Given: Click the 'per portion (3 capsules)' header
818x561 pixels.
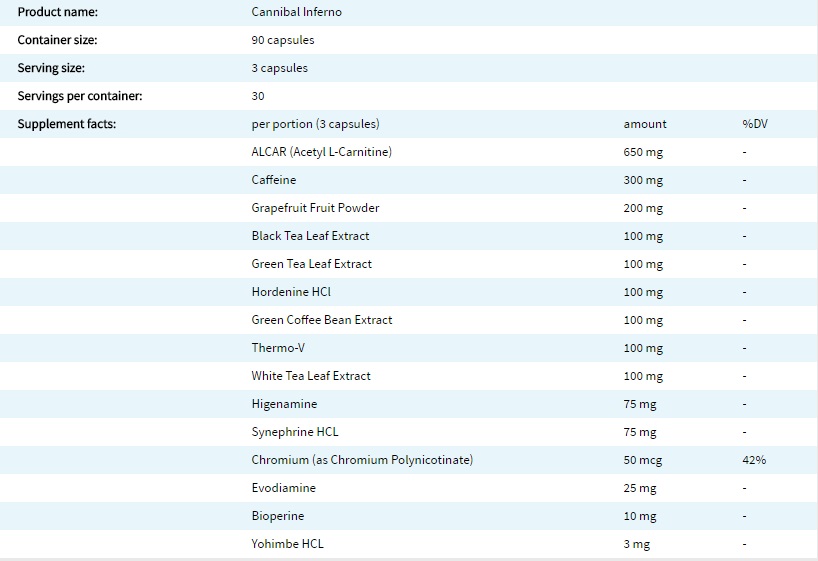Looking at the screenshot, I should 316,124.
